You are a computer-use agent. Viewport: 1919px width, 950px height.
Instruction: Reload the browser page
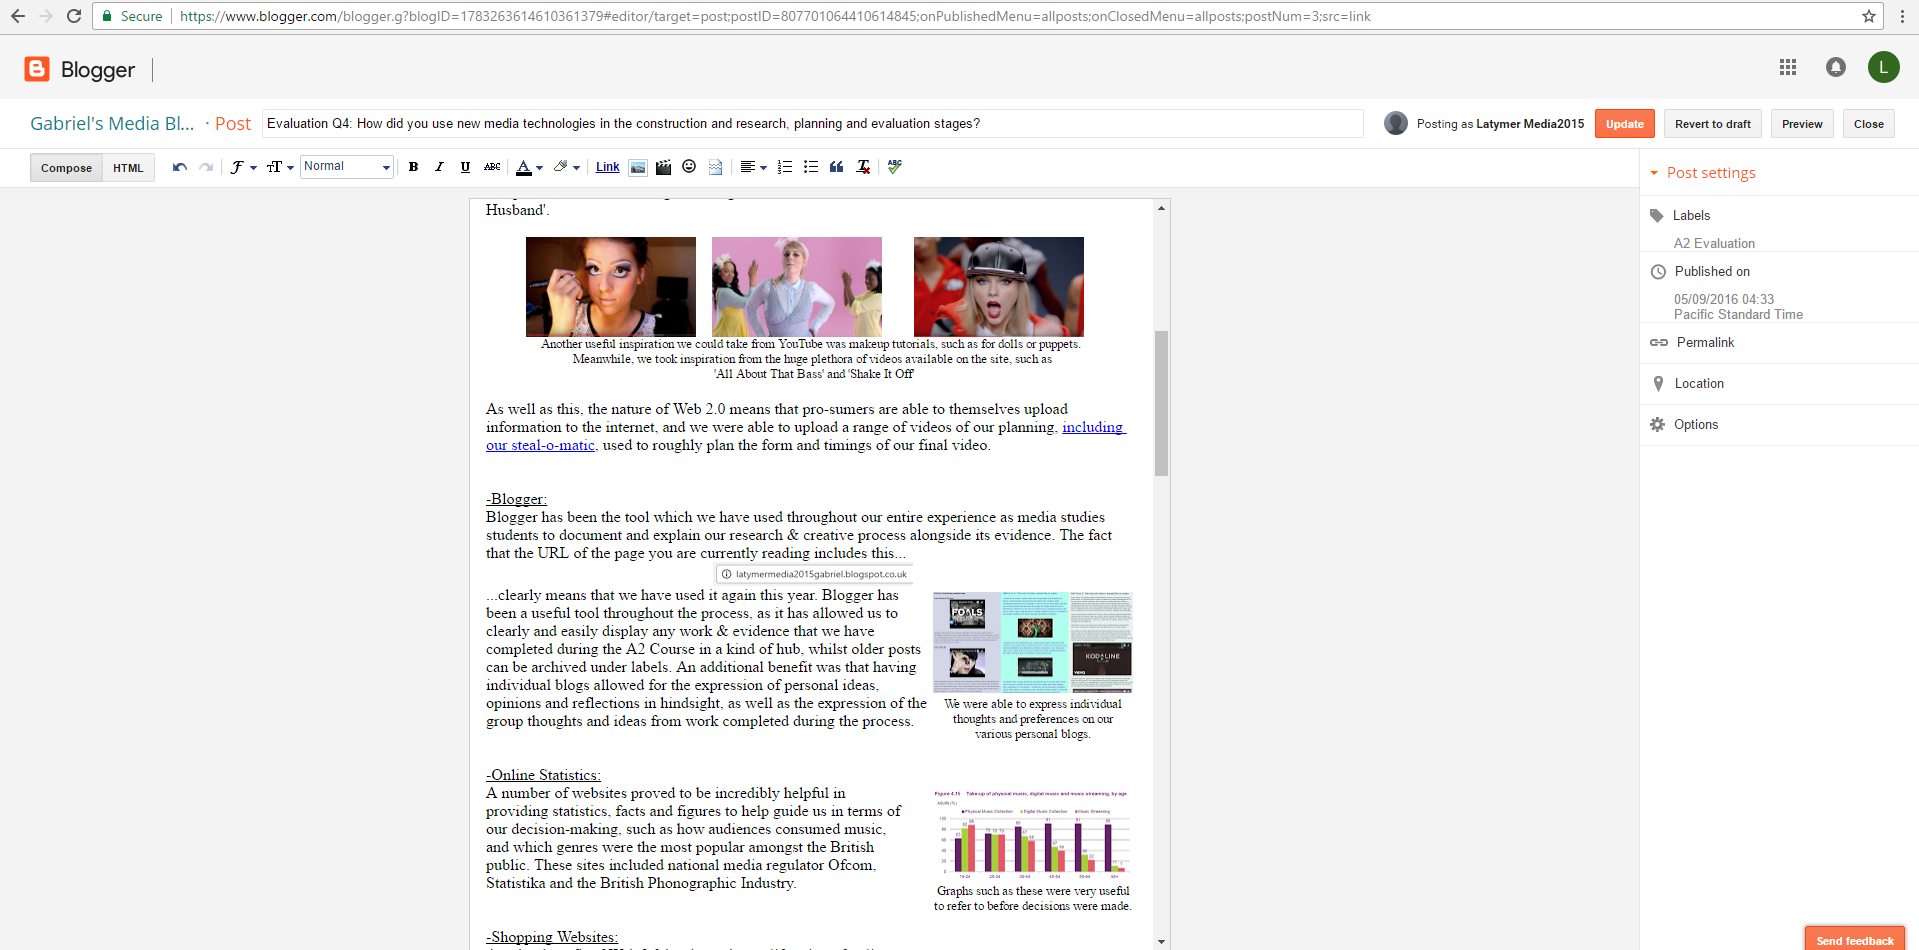coord(74,16)
